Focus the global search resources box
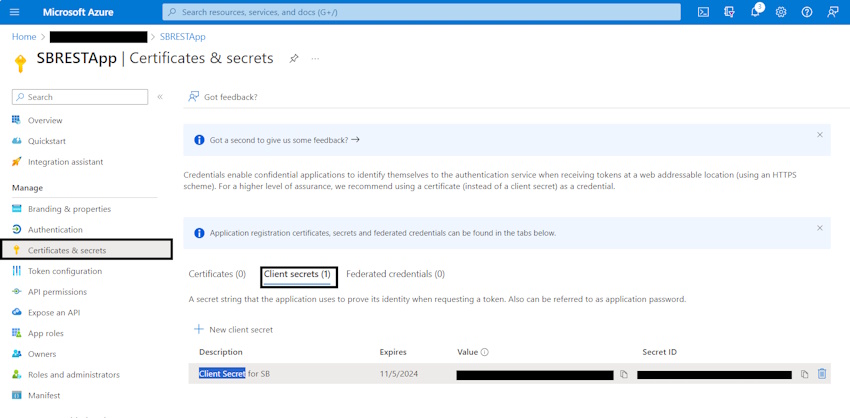This screenshot has height=418, width=850. click(x=421, y=12)
